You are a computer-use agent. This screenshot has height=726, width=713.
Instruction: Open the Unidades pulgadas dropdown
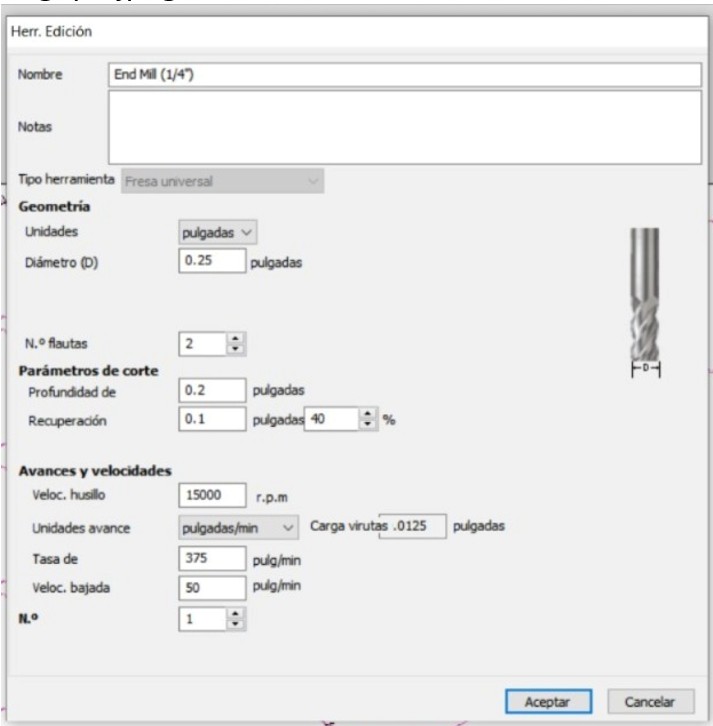(x=218, y=232)
